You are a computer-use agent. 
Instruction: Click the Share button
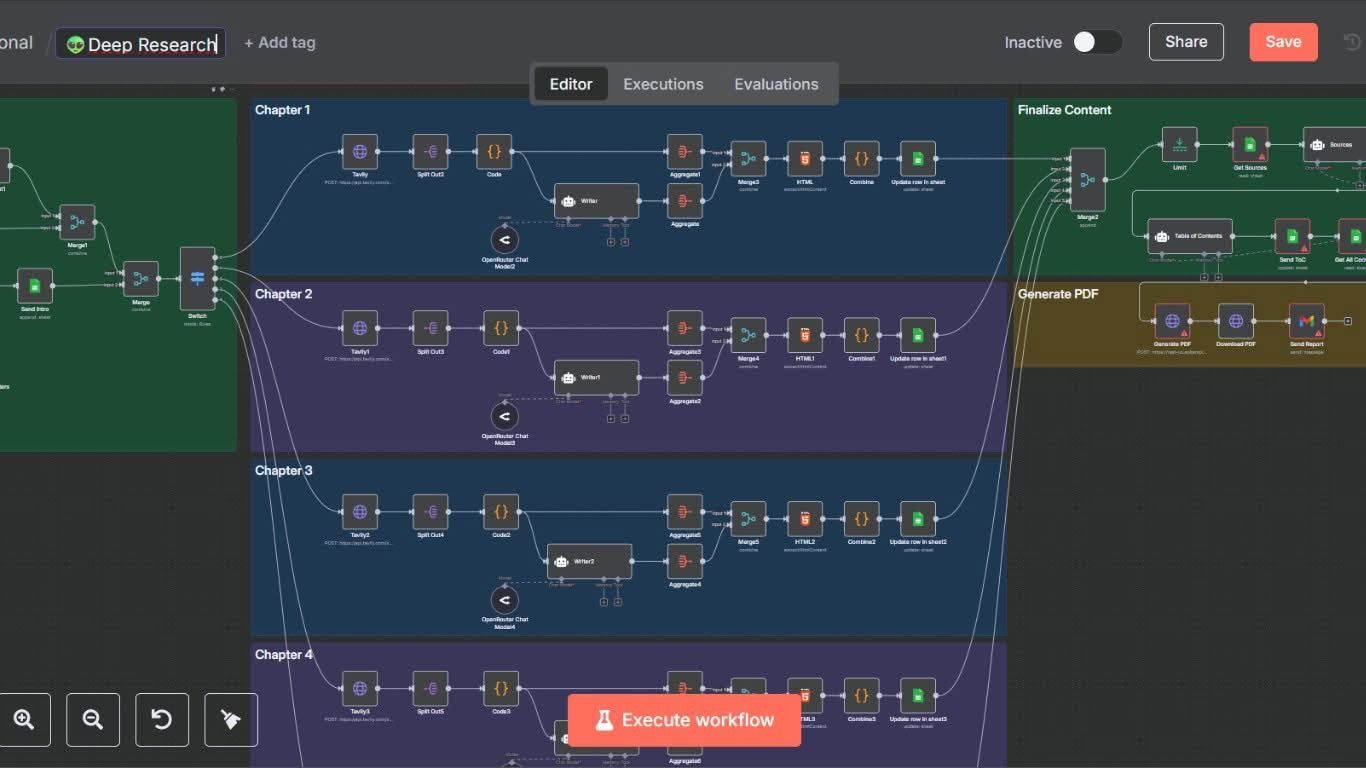[1186, 42]
